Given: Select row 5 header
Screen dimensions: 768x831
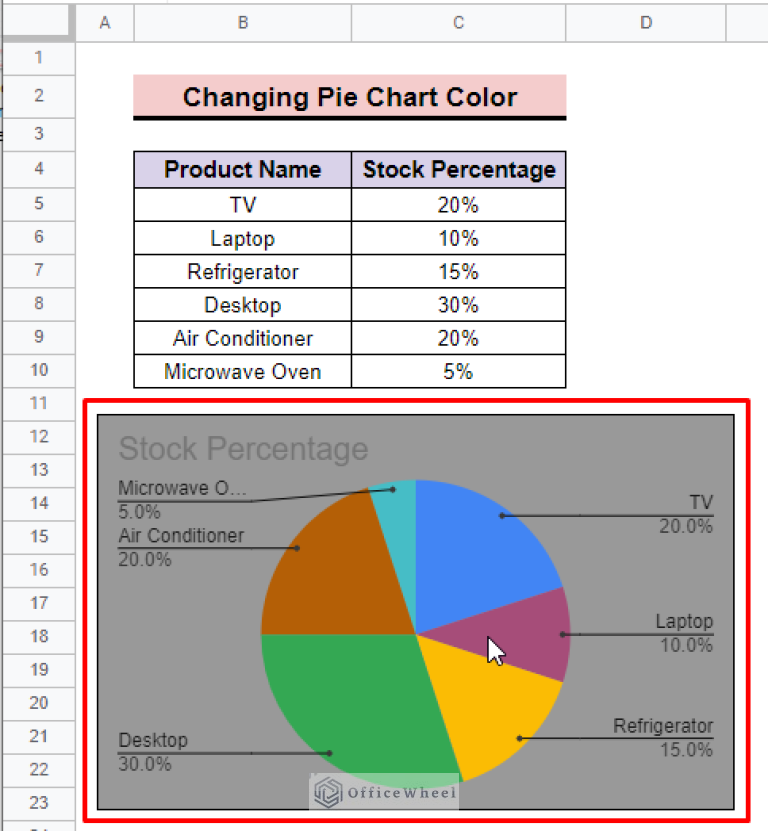Looking at the screenshot, I should click(x=39, y=204).
